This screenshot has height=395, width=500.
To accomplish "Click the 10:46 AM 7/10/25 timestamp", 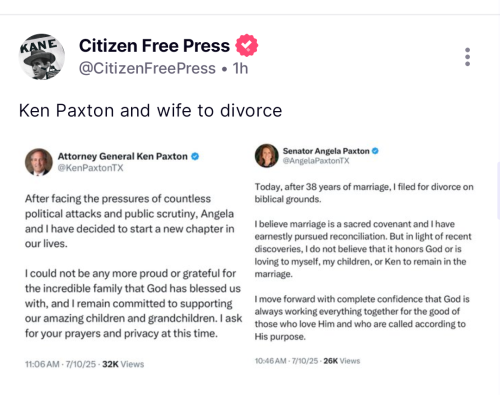I will (286, 361).
